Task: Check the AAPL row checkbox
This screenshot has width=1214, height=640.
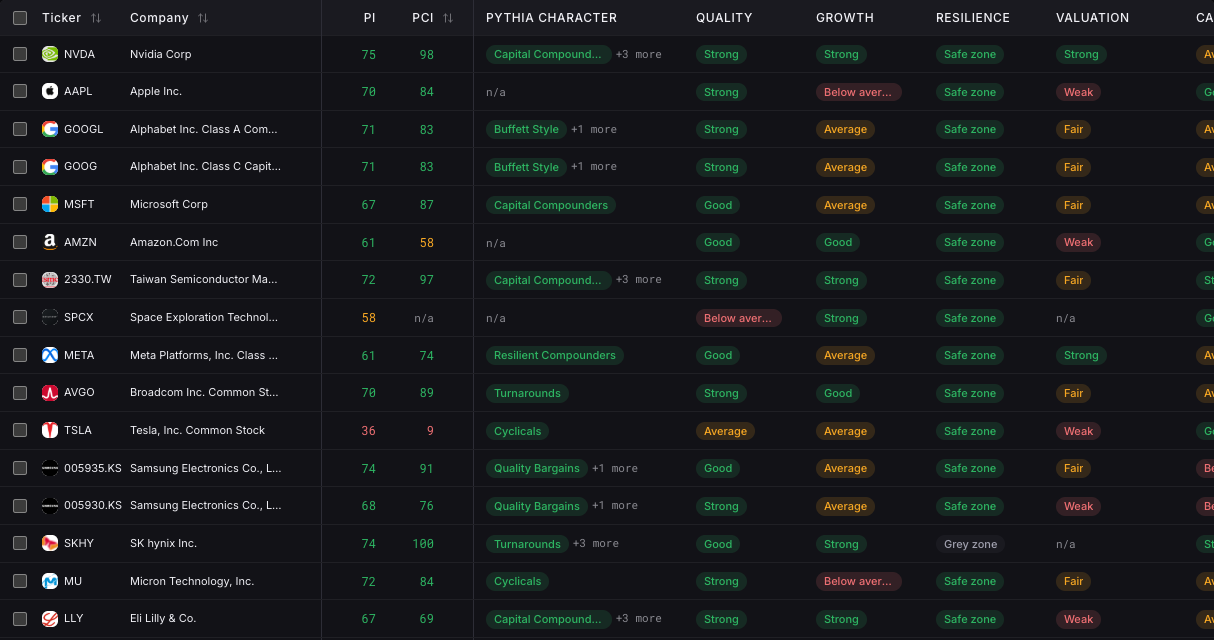Action: (x=20, y=91)
